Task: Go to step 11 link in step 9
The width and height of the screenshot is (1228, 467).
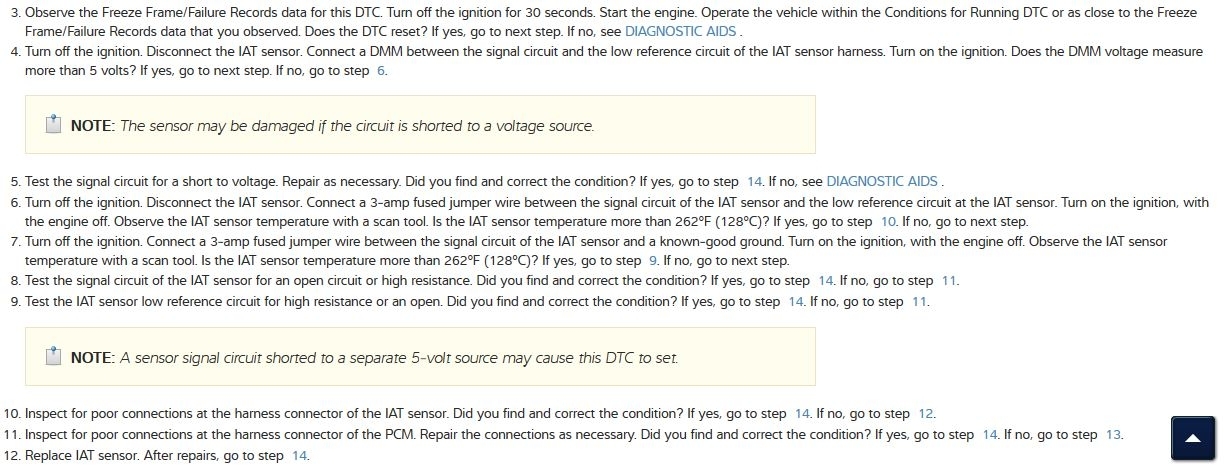Action: (919, 301)
